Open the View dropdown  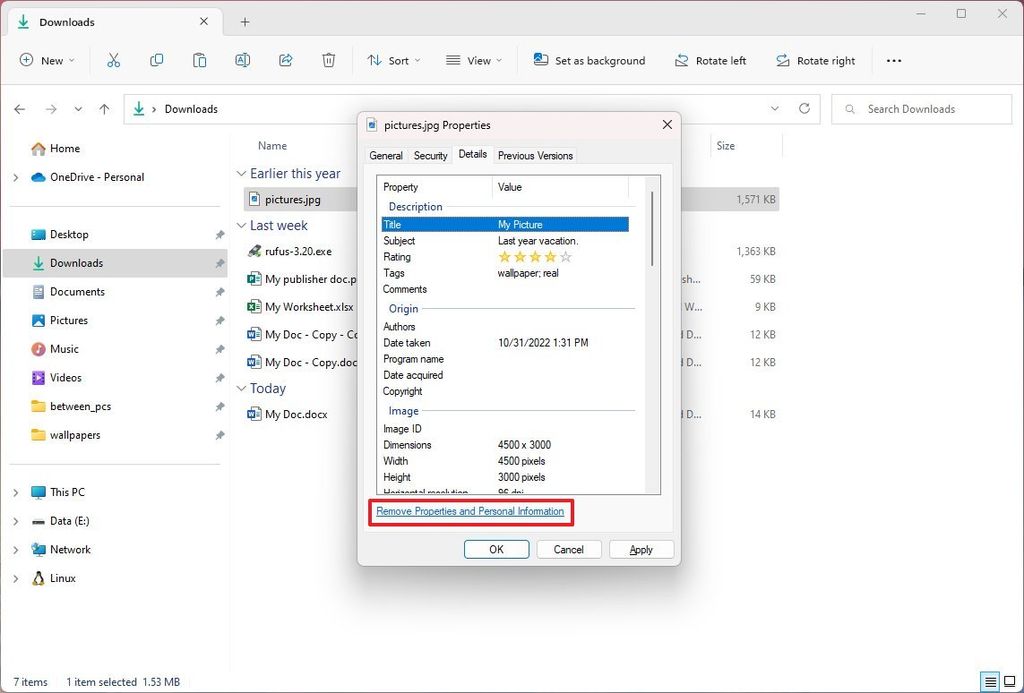point(473,60)
